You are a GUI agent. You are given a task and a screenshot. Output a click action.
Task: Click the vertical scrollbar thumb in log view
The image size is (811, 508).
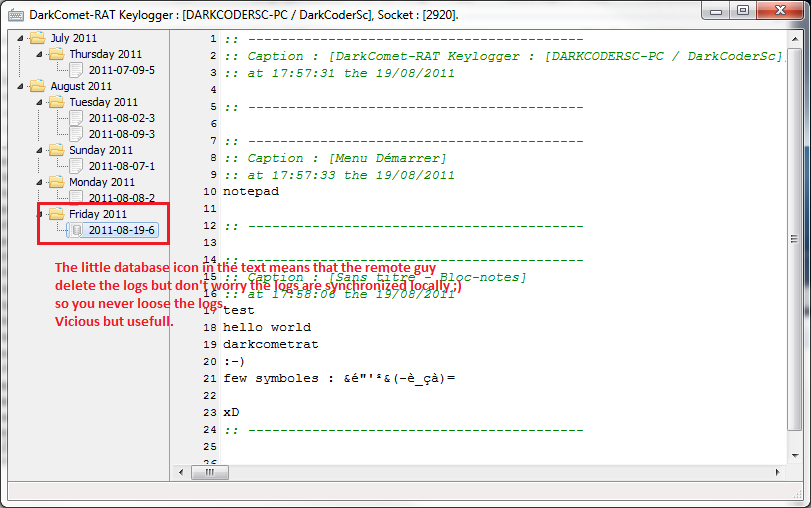[794, 243]
